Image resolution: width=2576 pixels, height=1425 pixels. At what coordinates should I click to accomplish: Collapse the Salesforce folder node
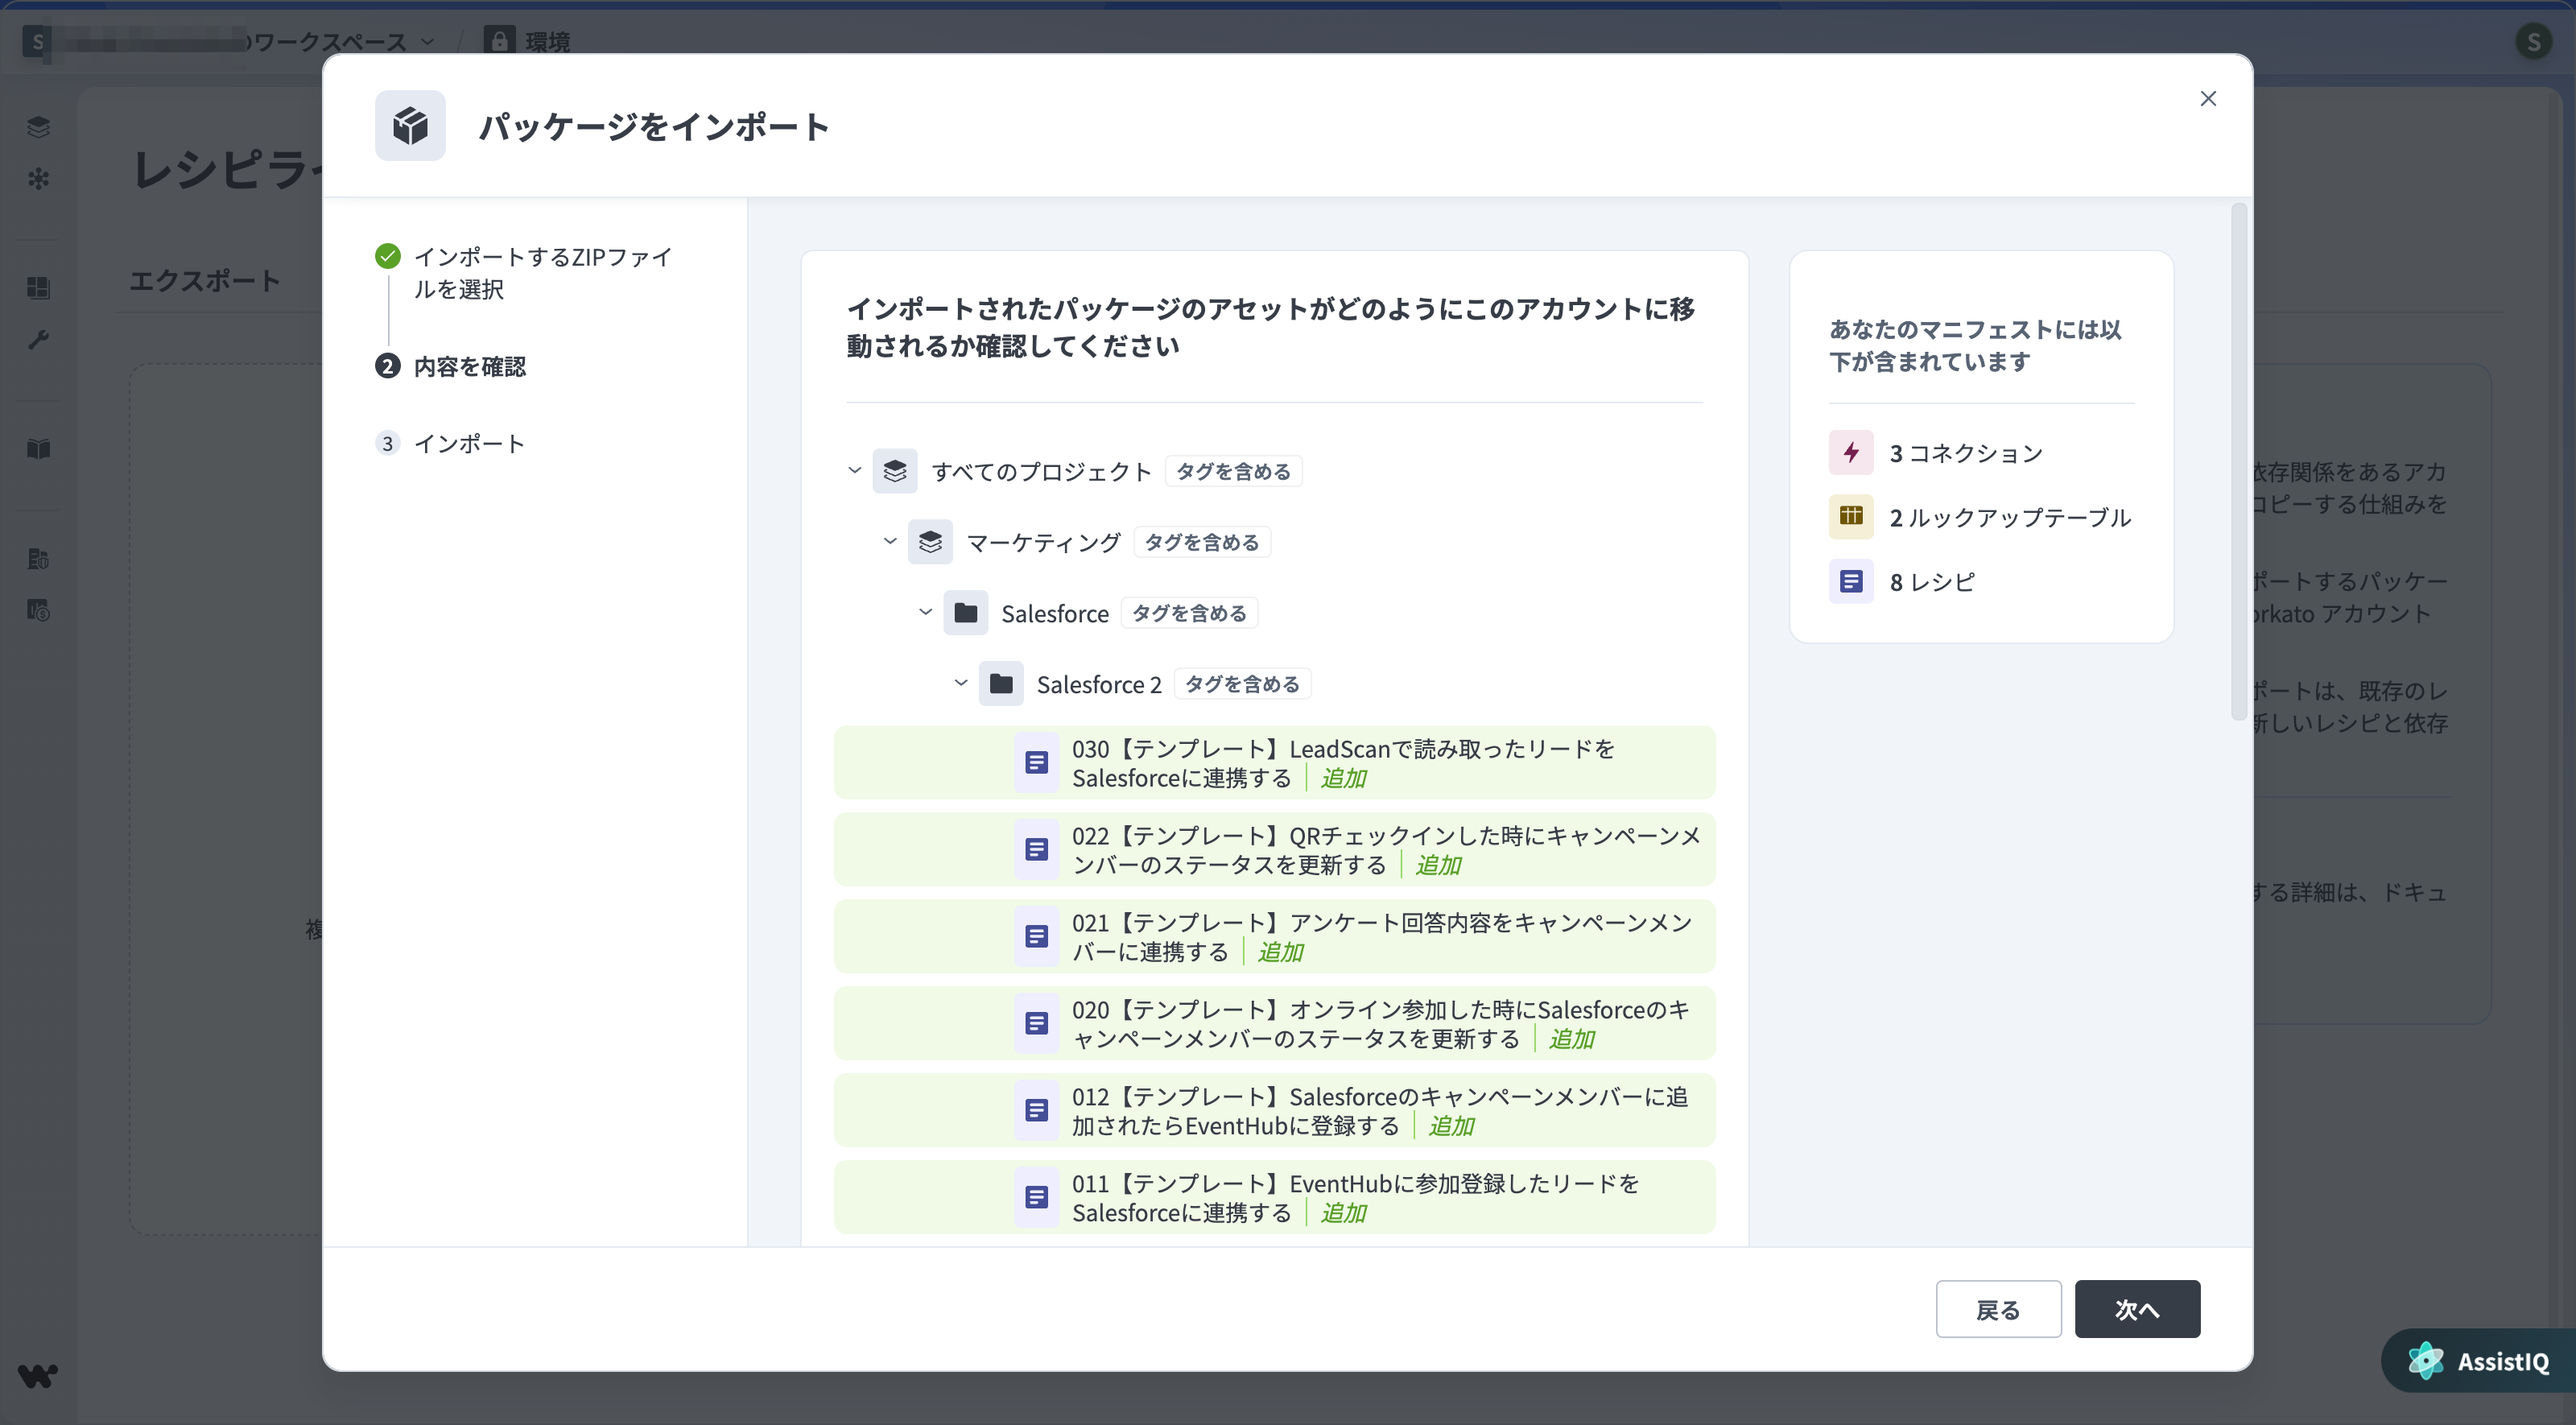pyautogui.click(x=926, y=612)
